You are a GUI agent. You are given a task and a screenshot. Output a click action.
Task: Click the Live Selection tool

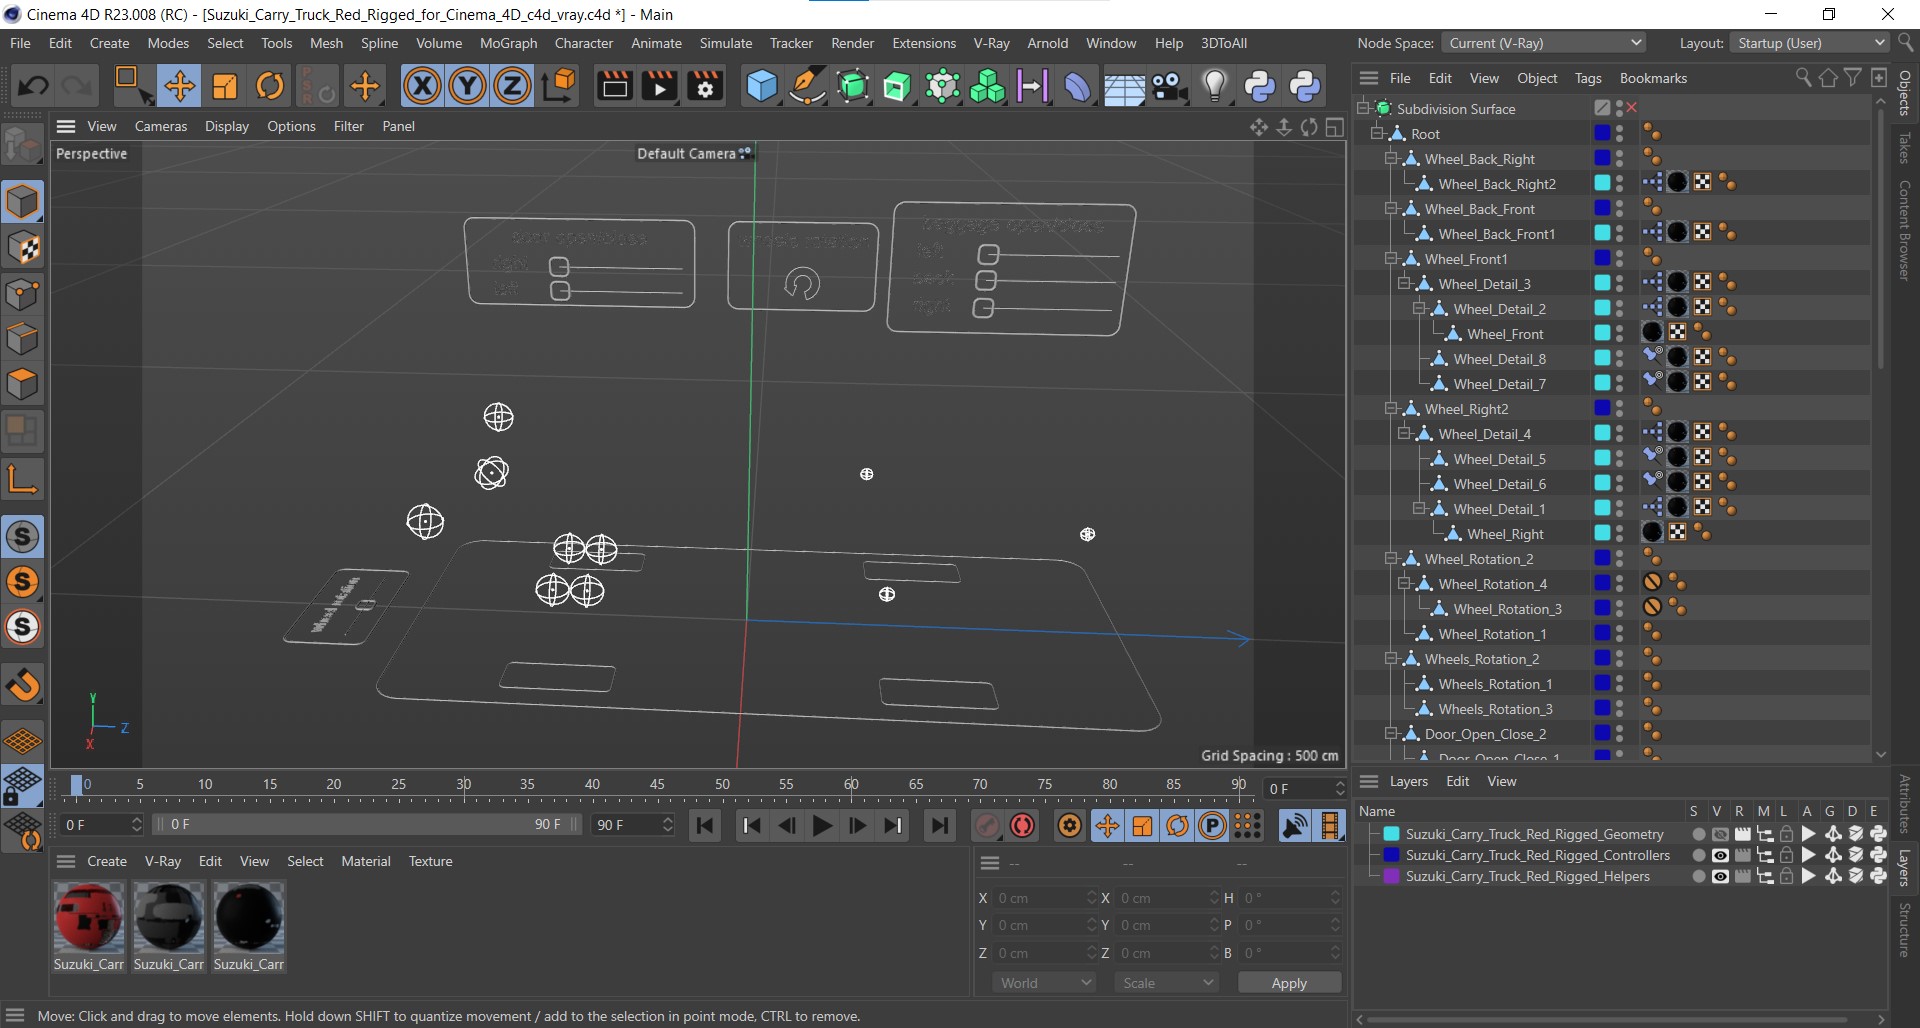click(x=131, y=86)
